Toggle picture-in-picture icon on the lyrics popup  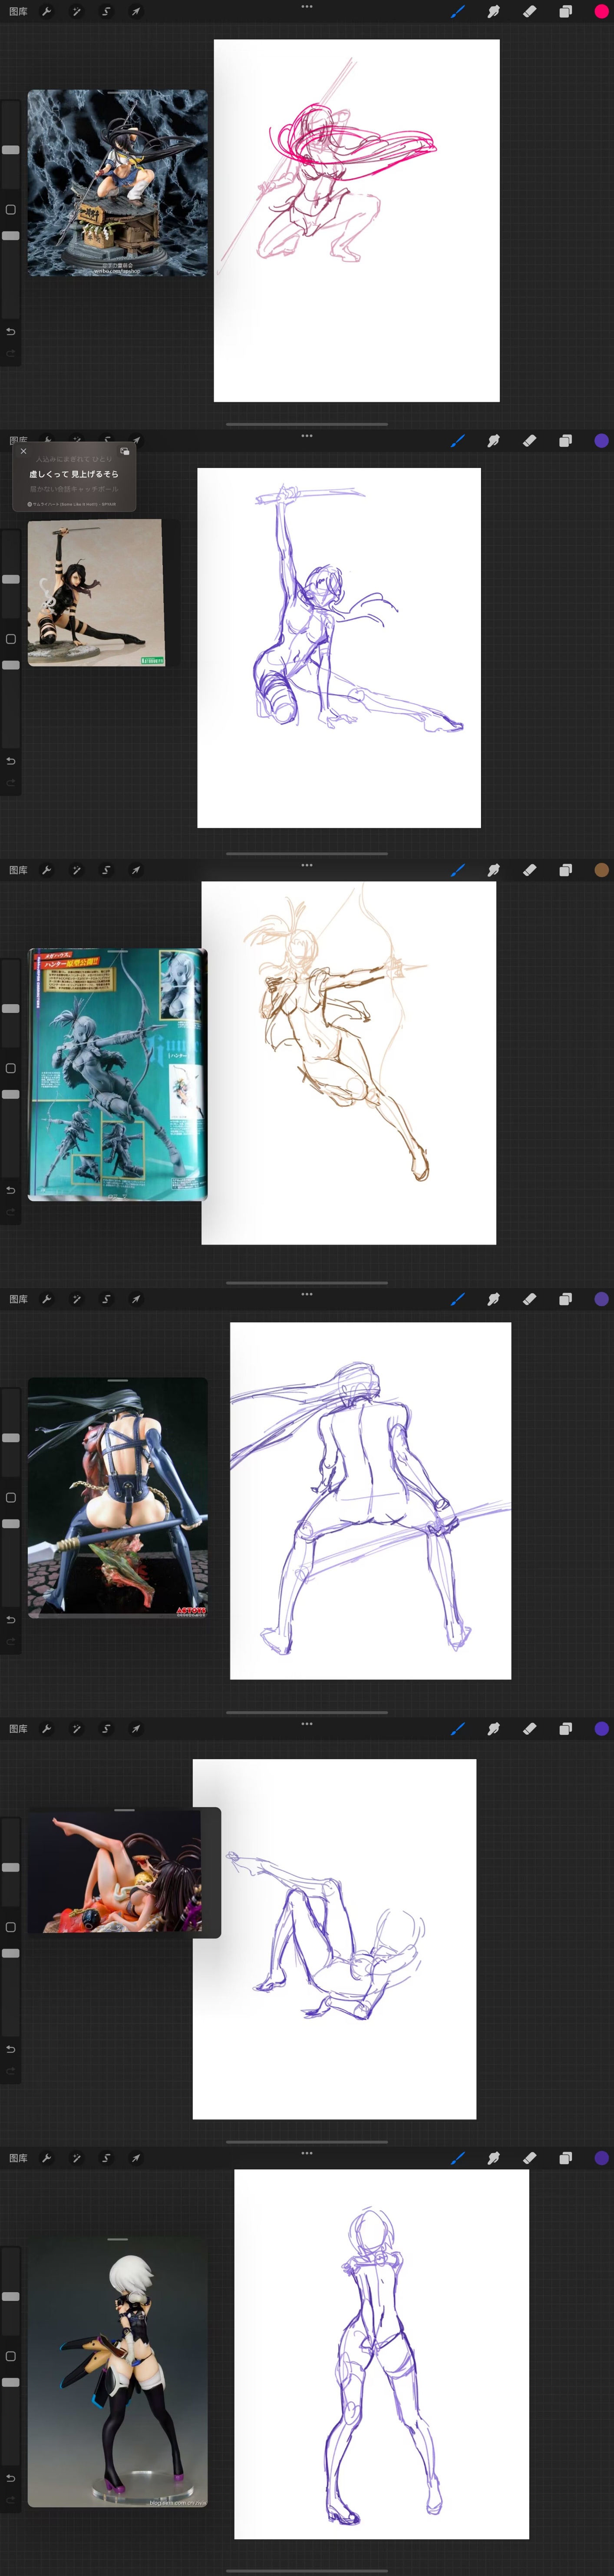tap(125, 452)
